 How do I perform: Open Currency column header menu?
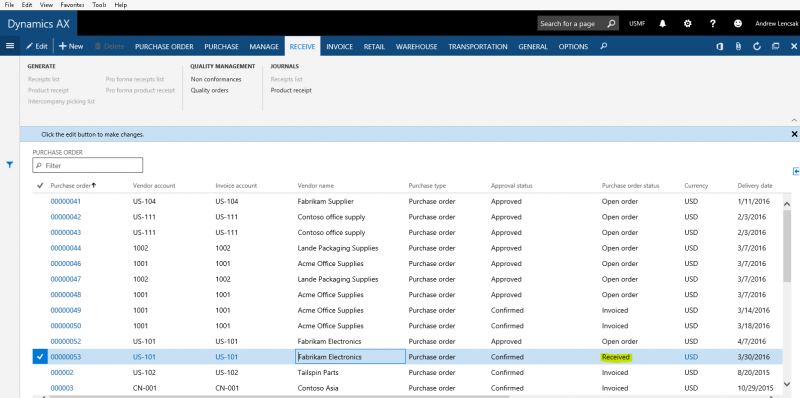696,186
